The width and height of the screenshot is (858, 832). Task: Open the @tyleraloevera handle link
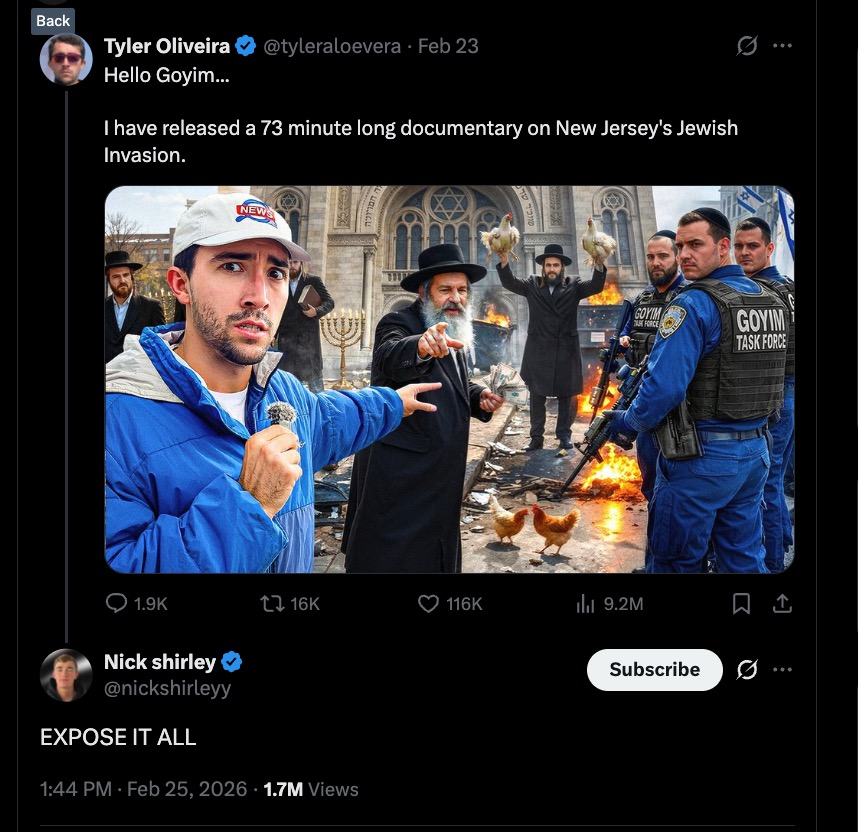(332, 46)
